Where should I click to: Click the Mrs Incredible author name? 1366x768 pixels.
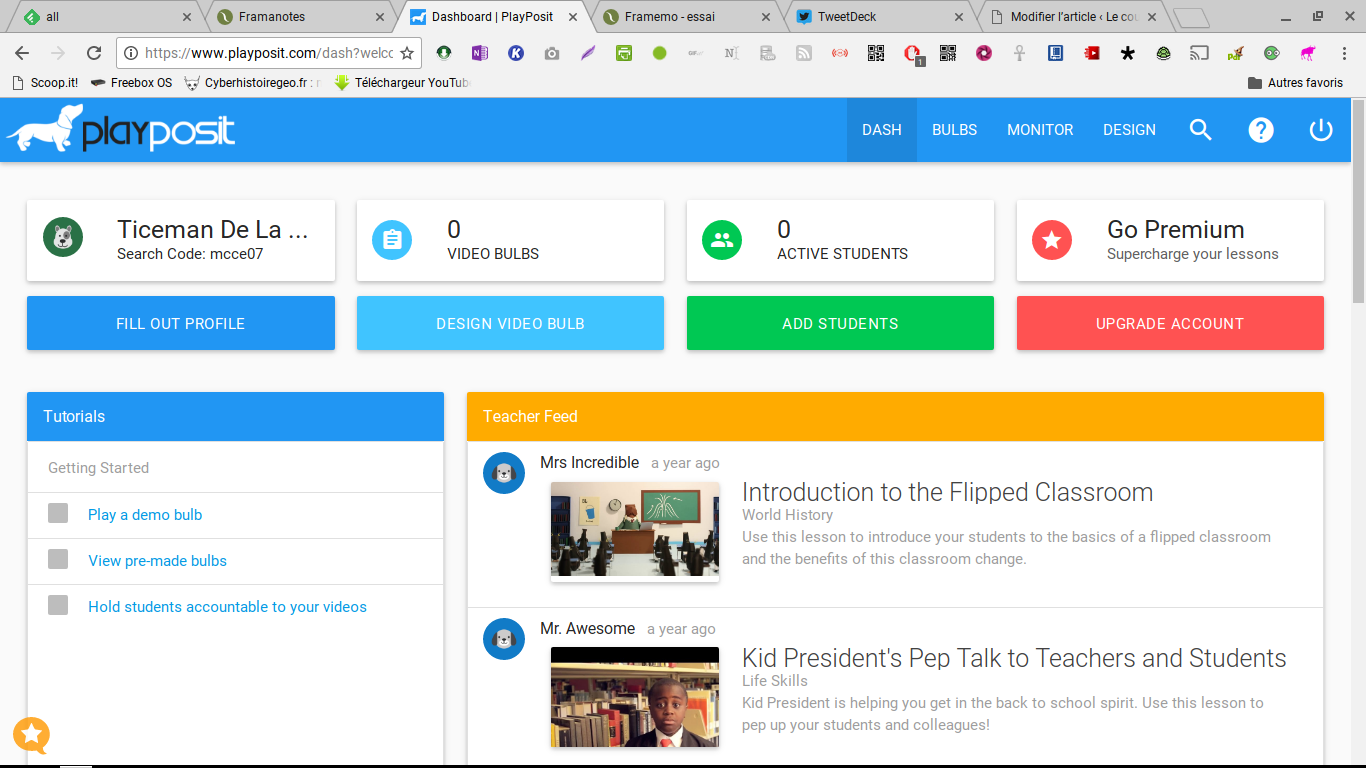(x=589, y=462)
